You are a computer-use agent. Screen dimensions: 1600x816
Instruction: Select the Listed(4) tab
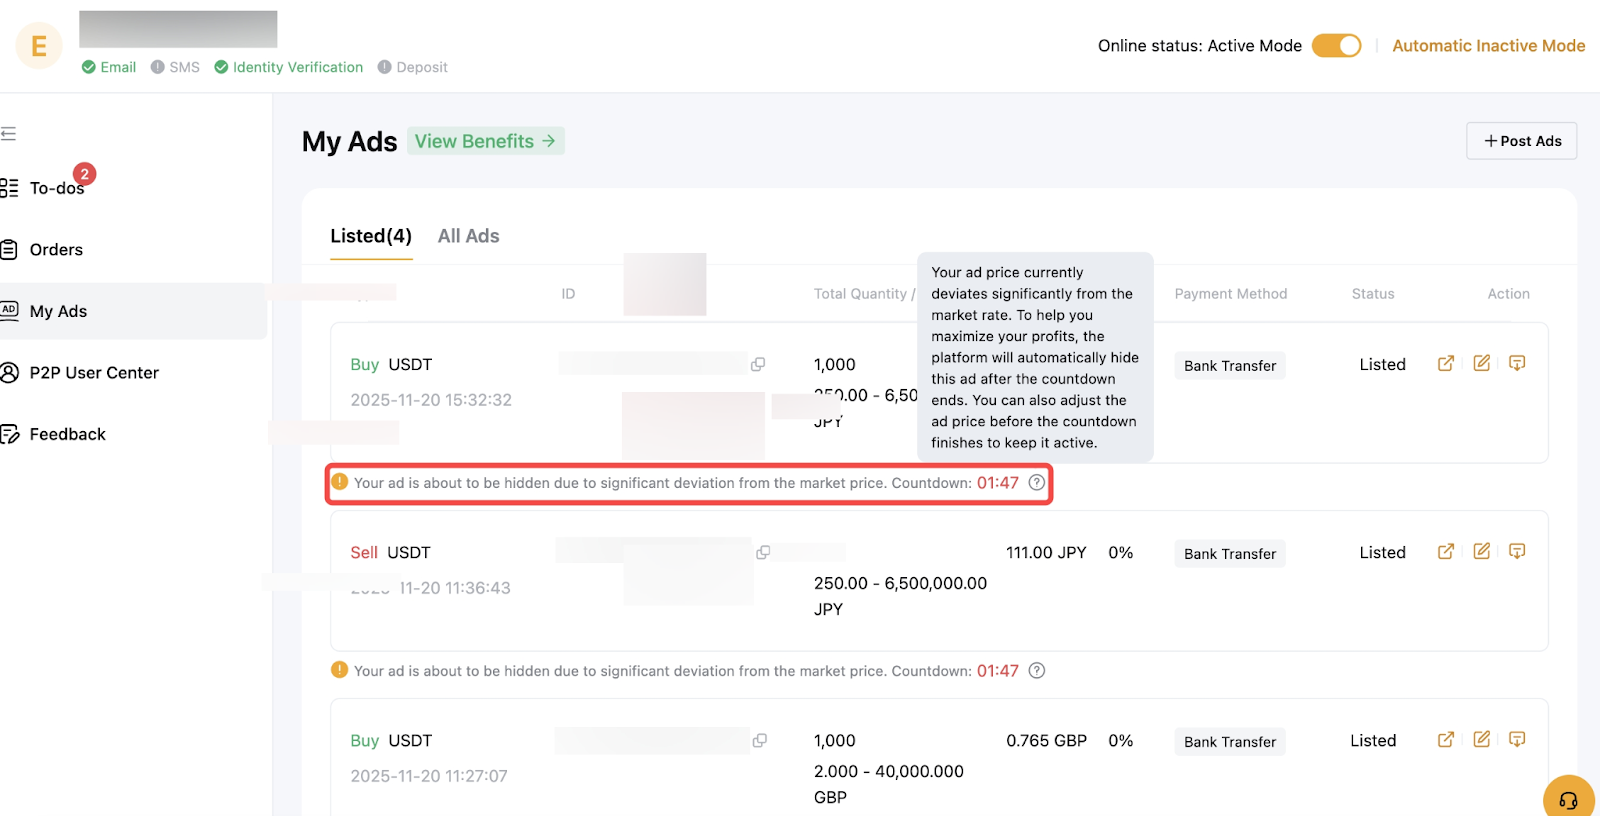point(371,236)
